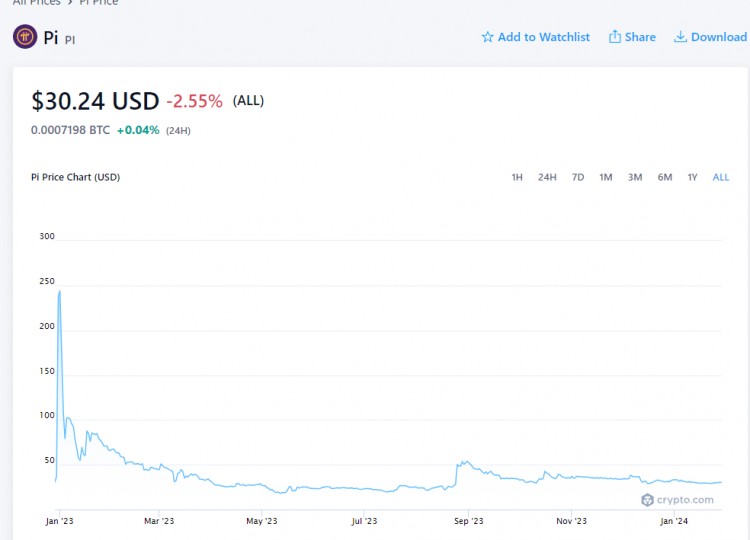The height and width of the screenshot is (540, 750).
Task: Click the 0.0007198 BTC price text
Action: (70, 130)
